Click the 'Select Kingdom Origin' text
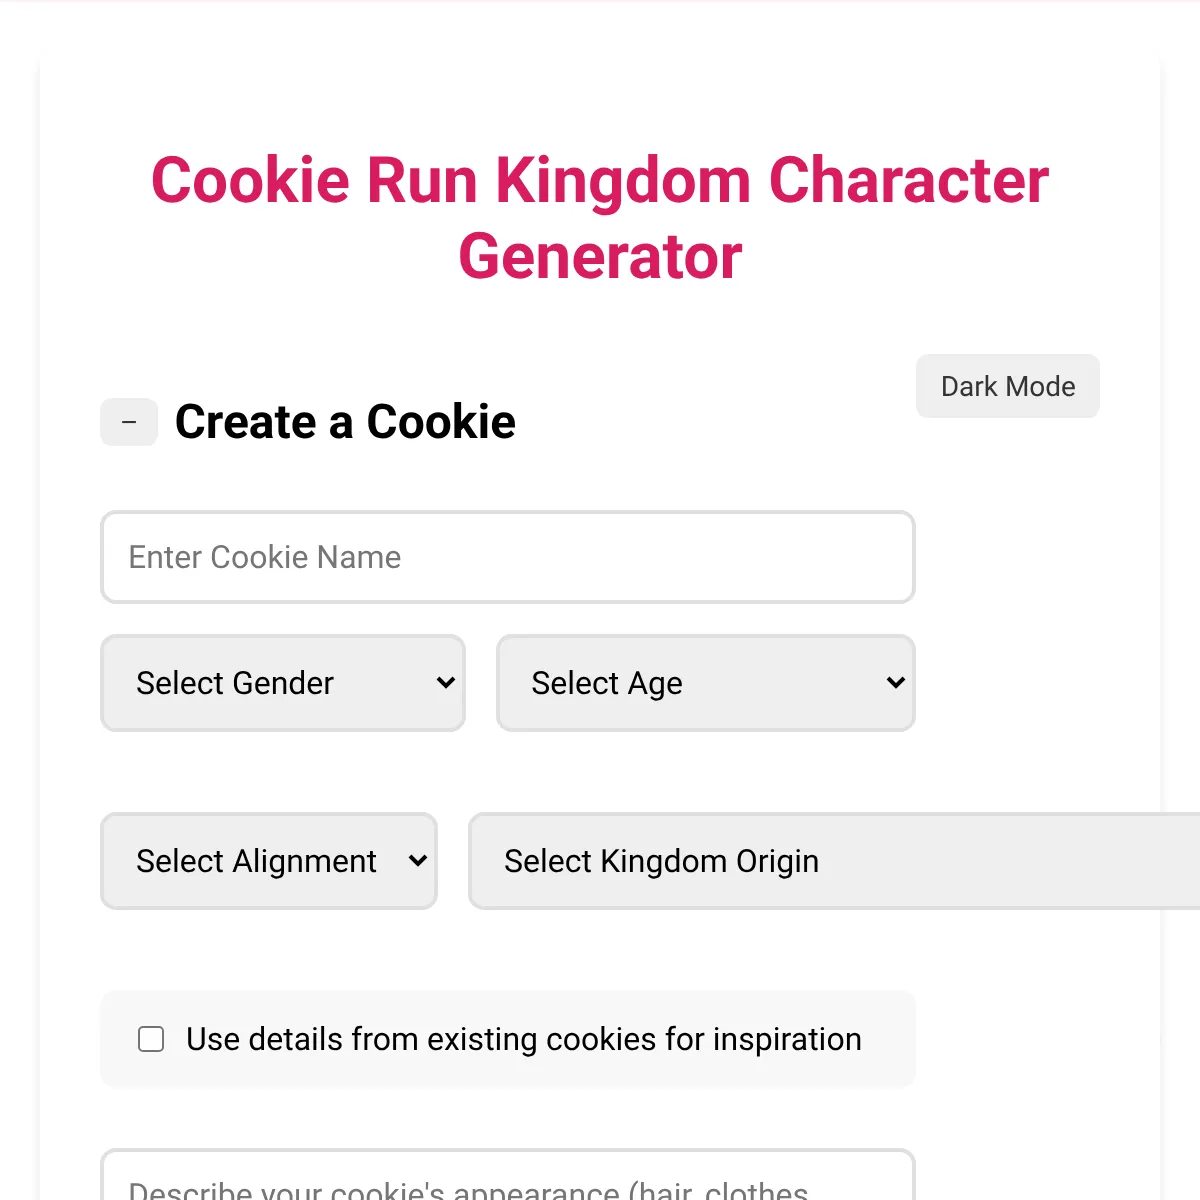 click(x=661, y=861)
